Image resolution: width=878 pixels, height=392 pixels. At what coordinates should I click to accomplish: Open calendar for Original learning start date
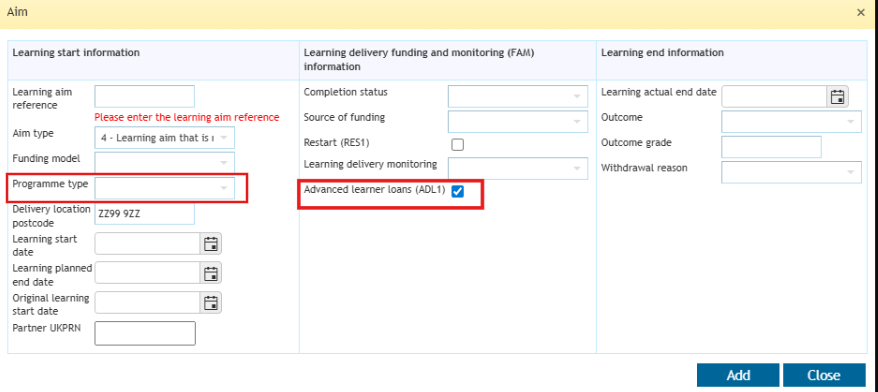[211, 303]
